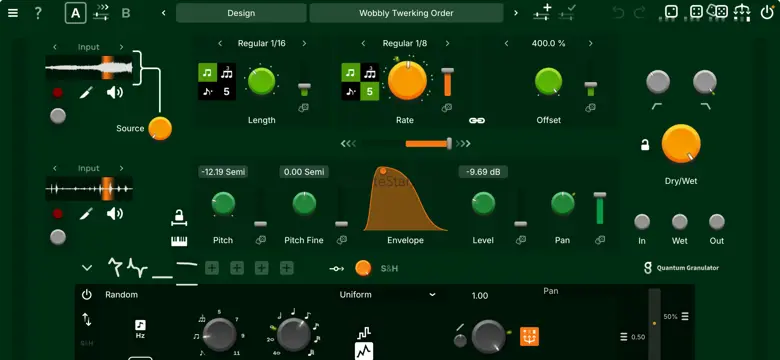Viewport: 780px width, 360px height.
Task: Open the 0.50 options menu icon
Action: pos(624,337)
